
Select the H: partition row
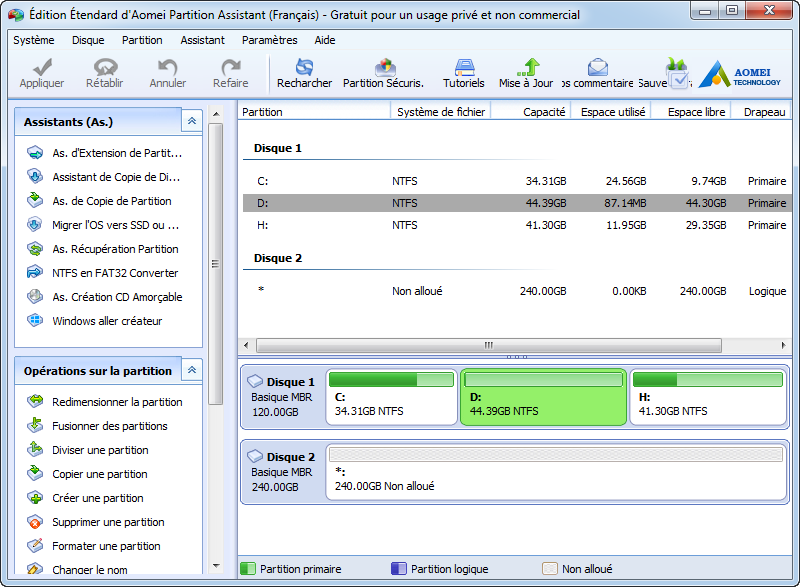pyautogui.click(x=517, y=225)
